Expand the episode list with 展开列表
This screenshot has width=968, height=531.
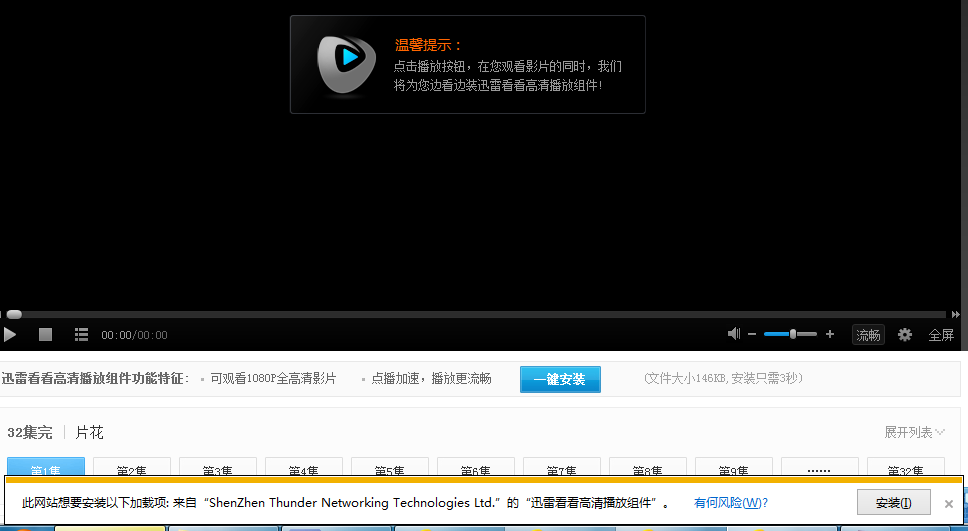point(914,432)
